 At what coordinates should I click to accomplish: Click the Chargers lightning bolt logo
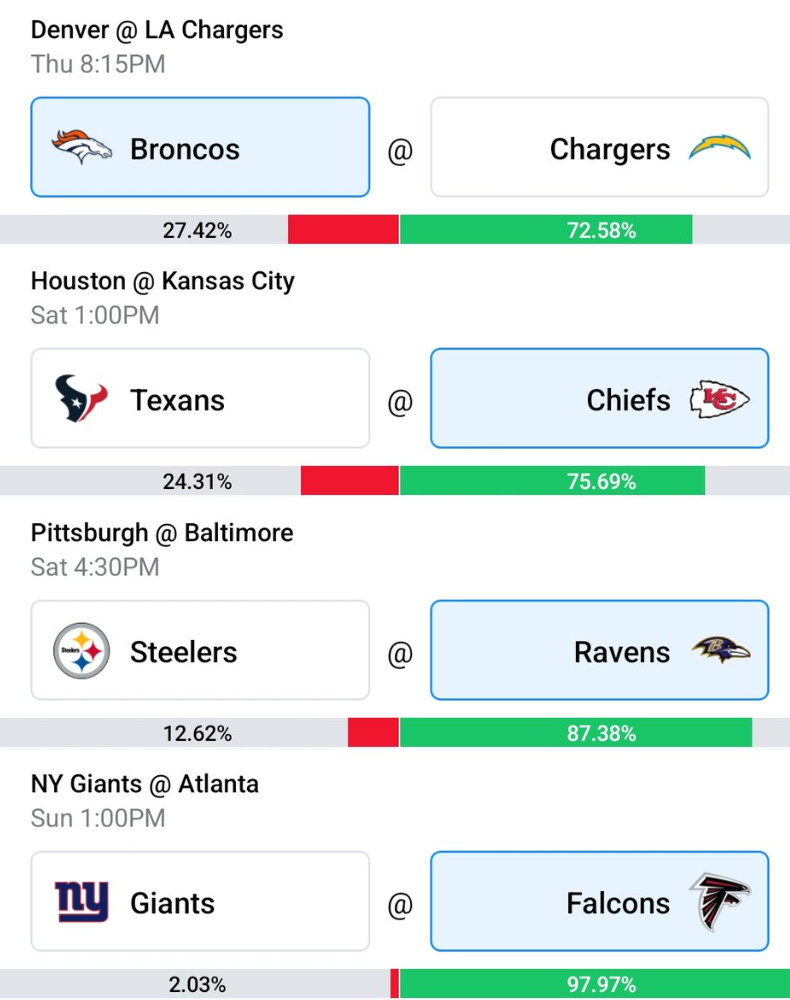coord(720,147)
